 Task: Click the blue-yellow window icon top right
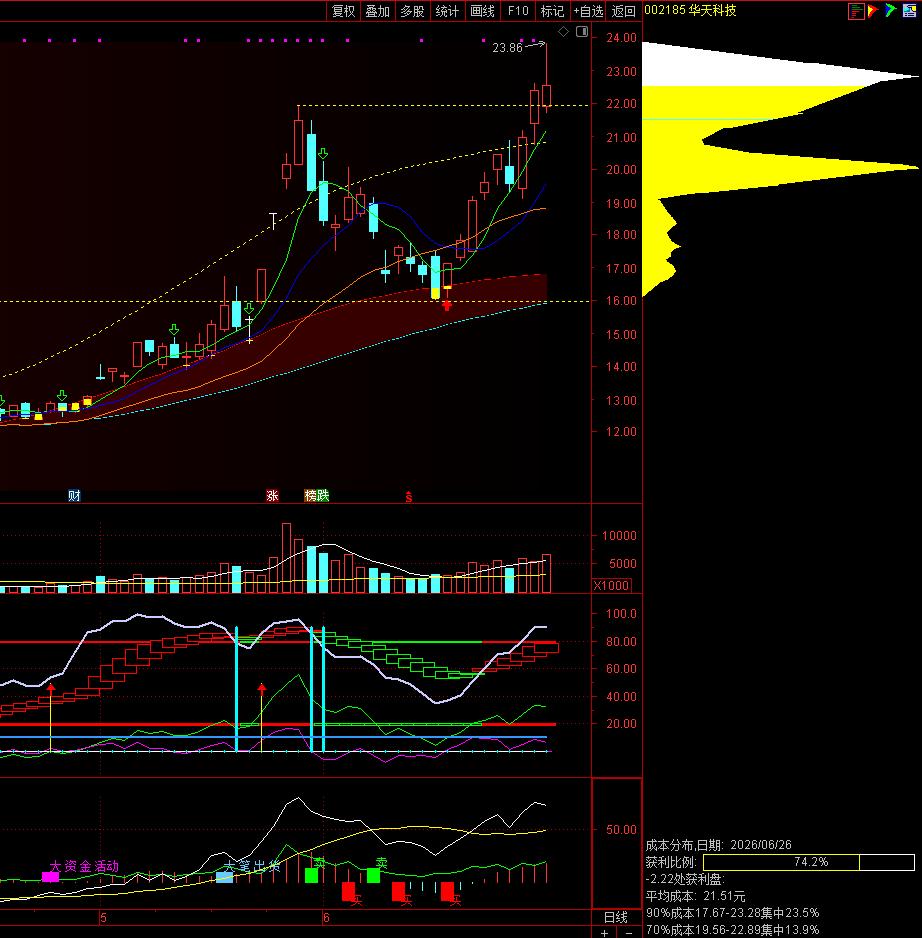[909, 11]
